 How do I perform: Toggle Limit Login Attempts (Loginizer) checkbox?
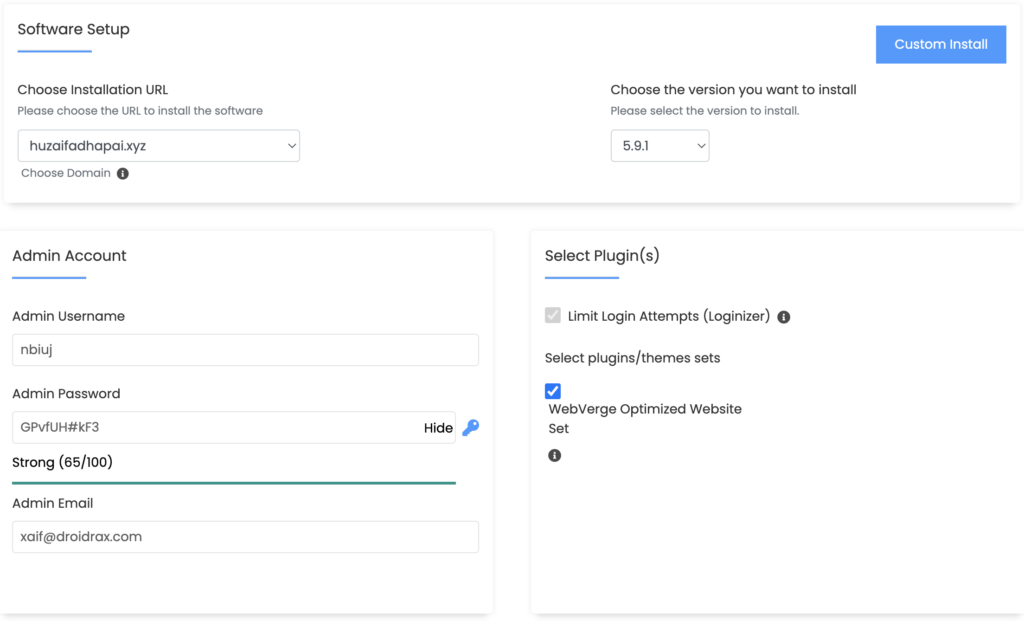553,316
